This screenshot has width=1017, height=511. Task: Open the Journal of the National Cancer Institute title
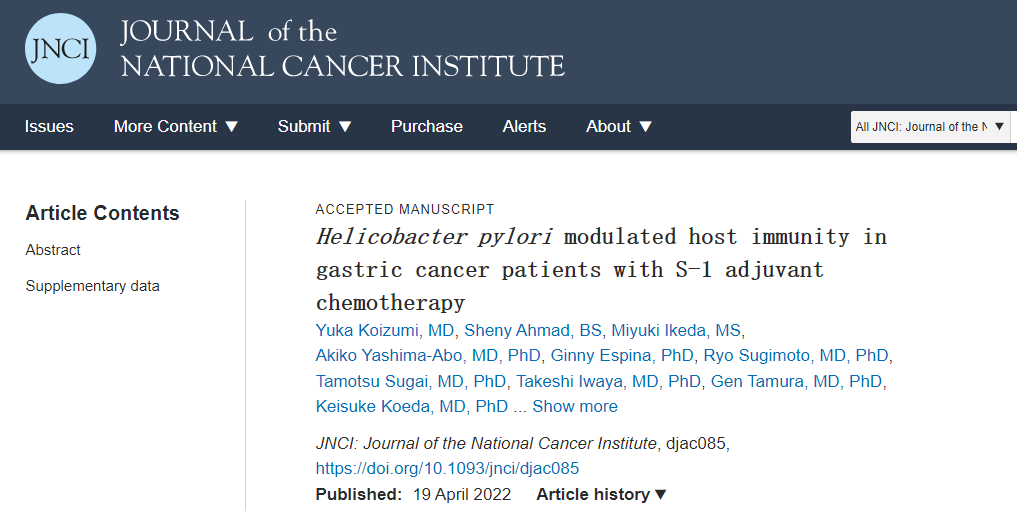342,49
